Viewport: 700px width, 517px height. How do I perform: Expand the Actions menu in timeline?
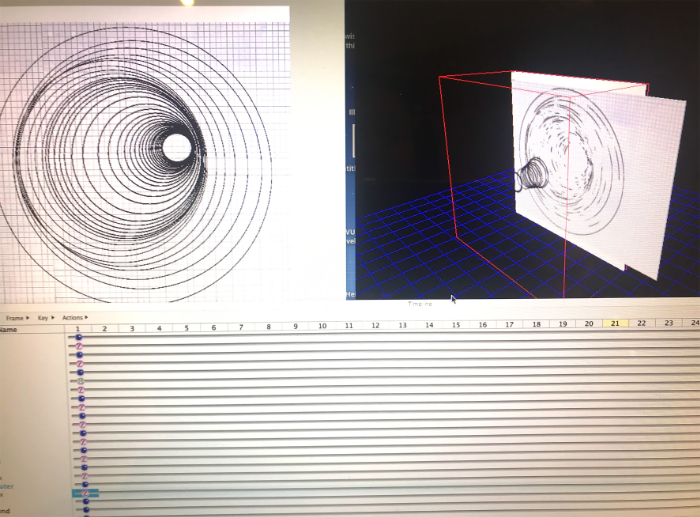coord(74,317)
